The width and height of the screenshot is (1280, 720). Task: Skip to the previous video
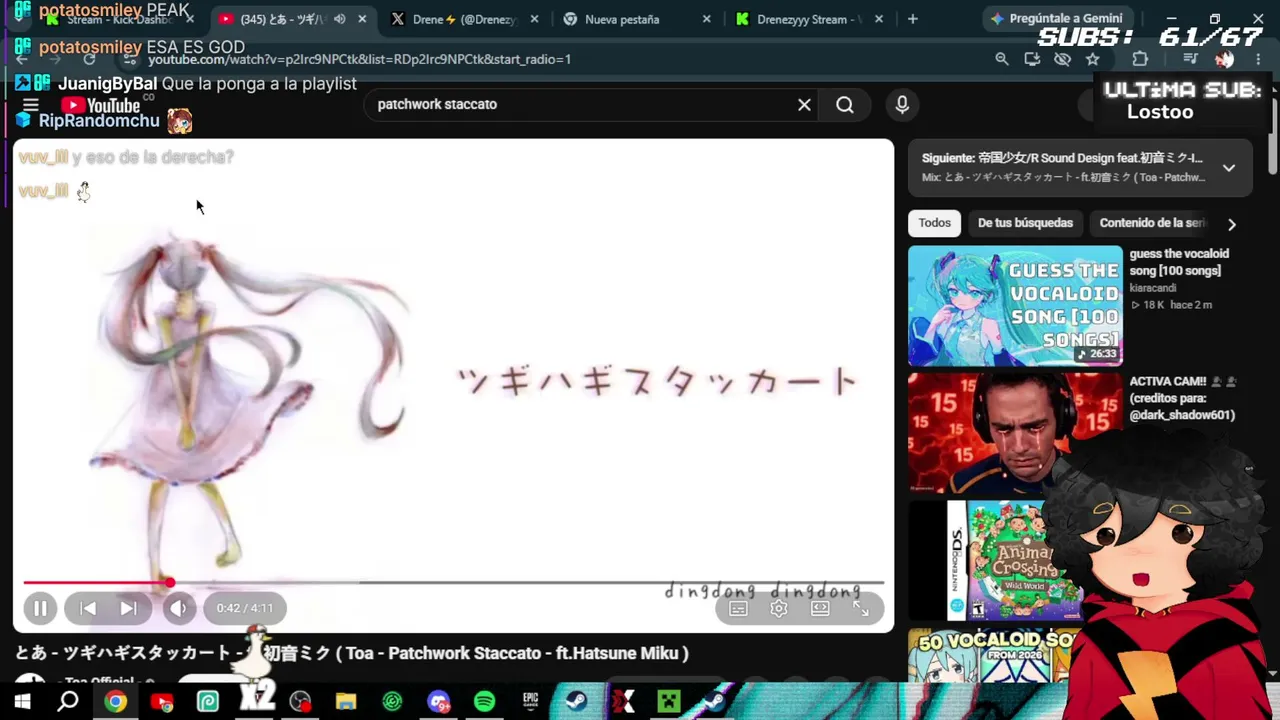pos(88,608)
